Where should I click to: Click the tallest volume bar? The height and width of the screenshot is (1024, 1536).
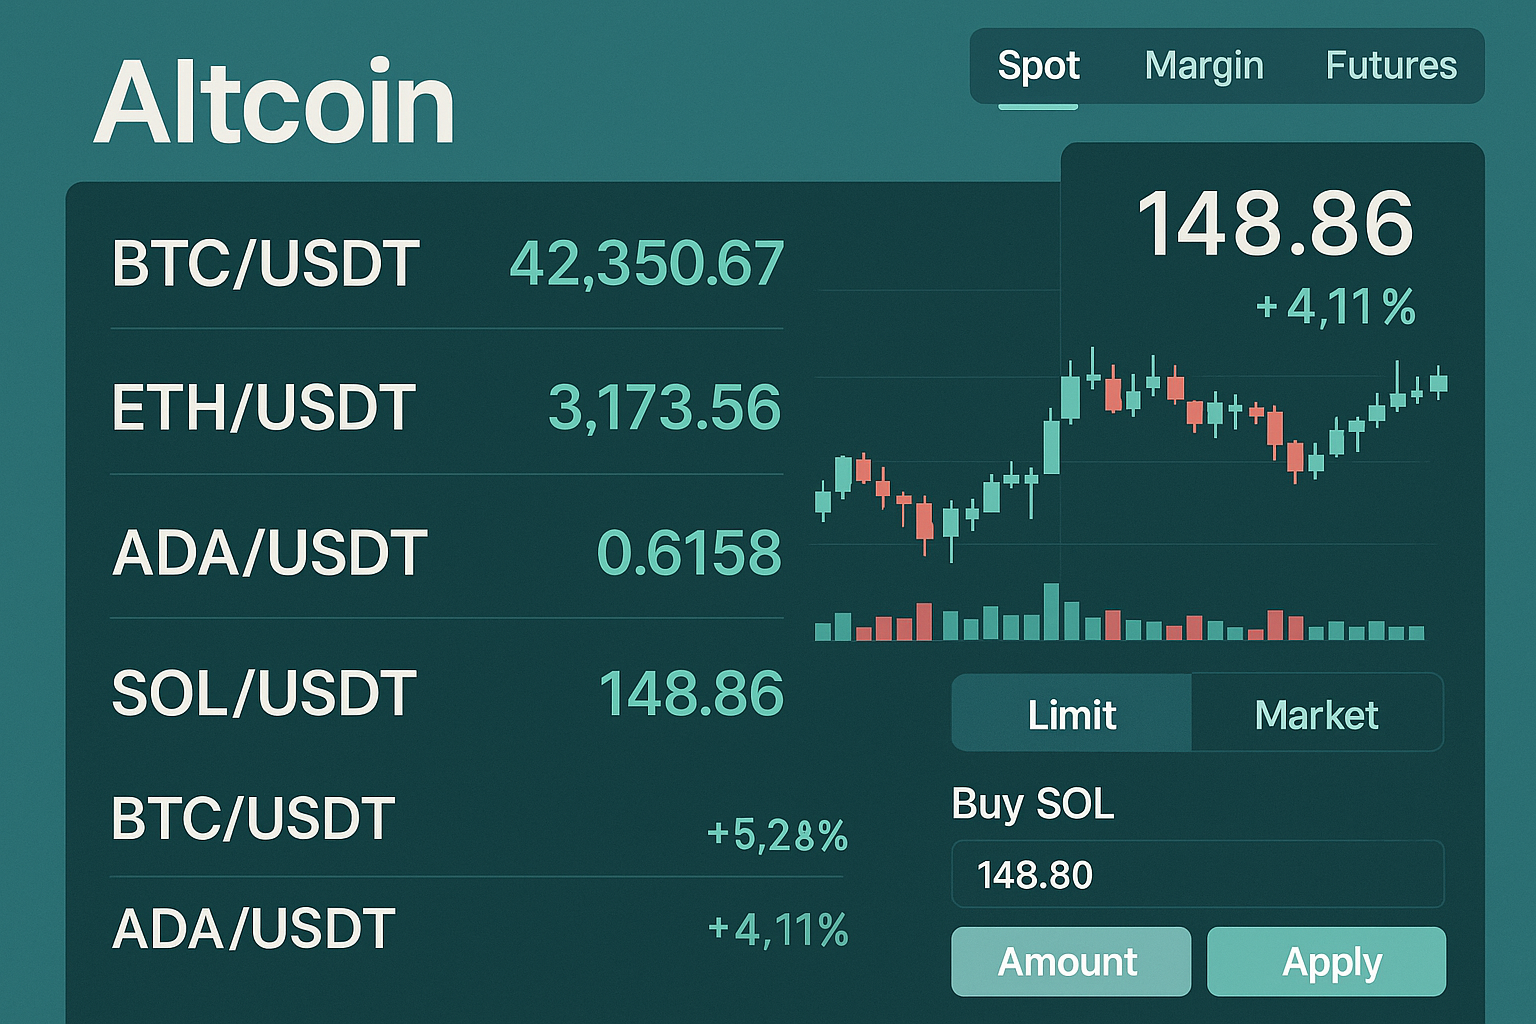pyautogui.click(x=1051, y=611)
